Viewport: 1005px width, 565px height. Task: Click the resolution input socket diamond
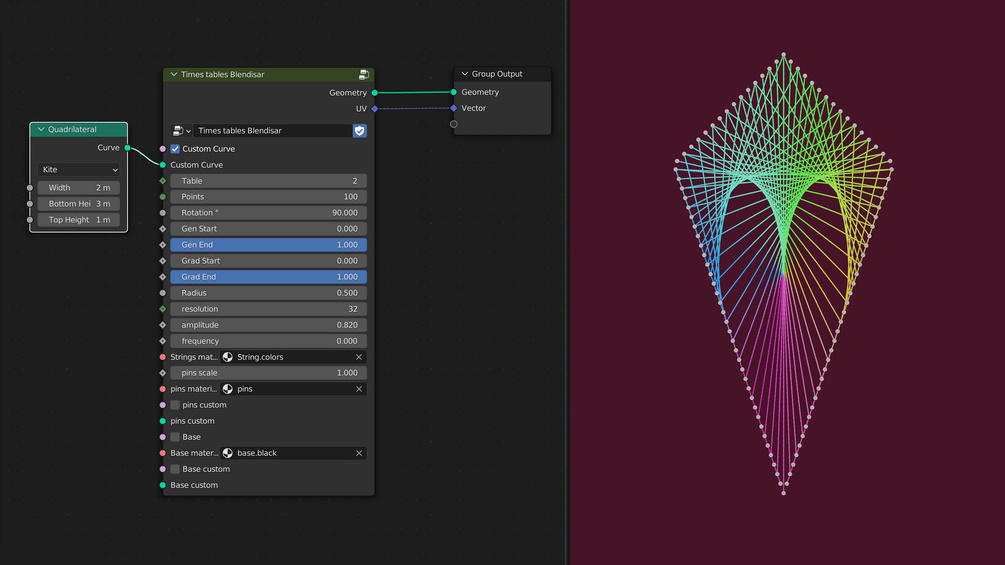163,309
